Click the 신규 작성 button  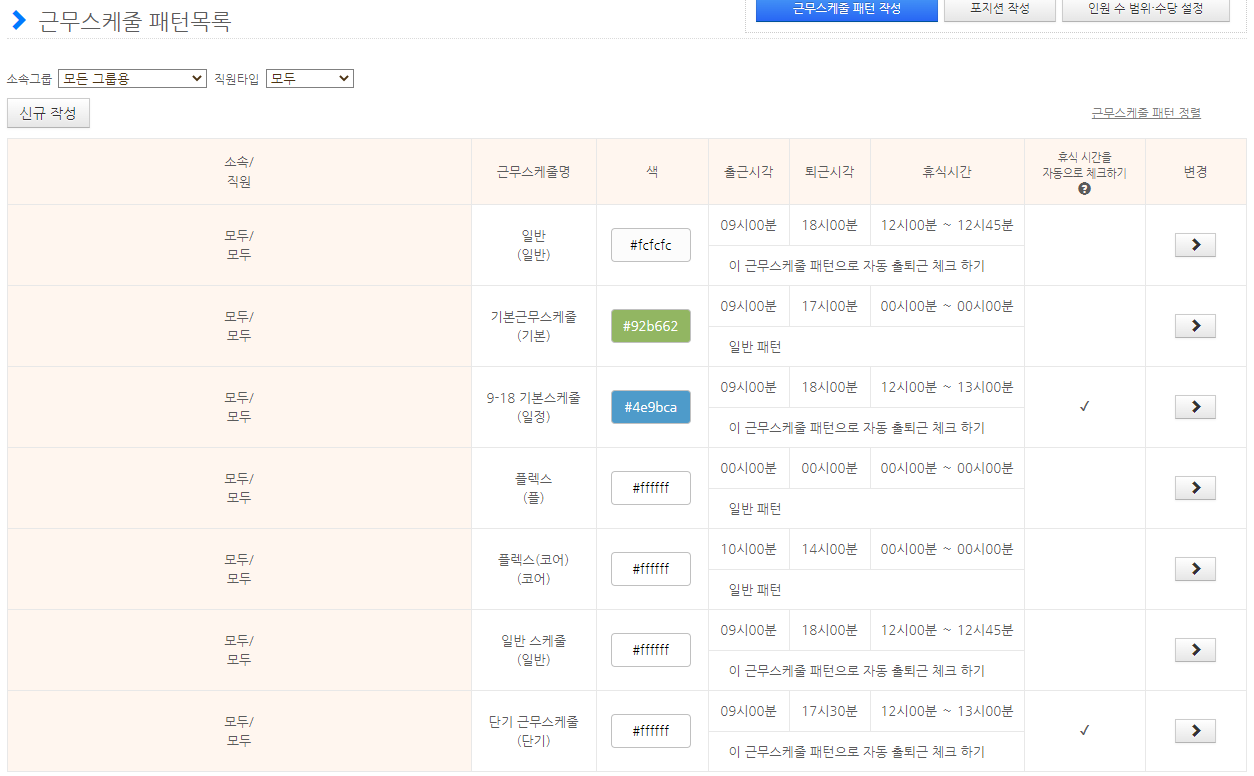pyautogui.click(x=48, y=113)
